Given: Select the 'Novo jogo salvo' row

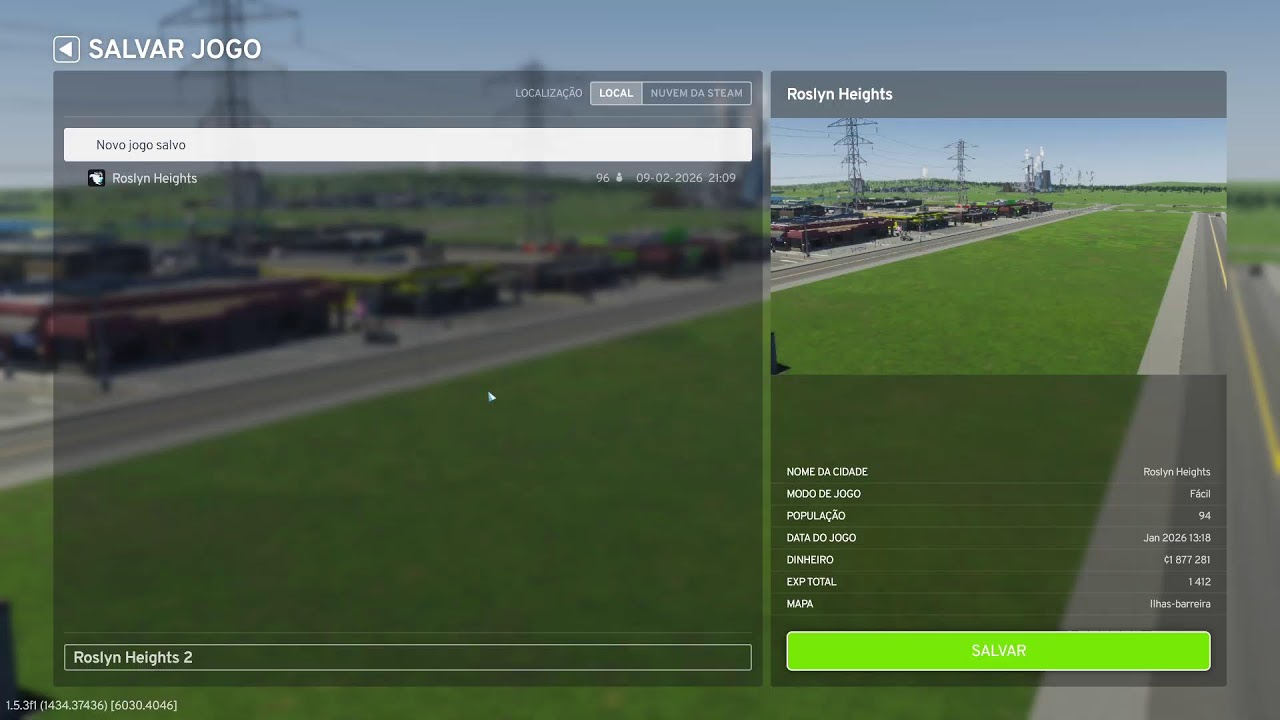Looking at the screenshot, I should tap(408, 145).
